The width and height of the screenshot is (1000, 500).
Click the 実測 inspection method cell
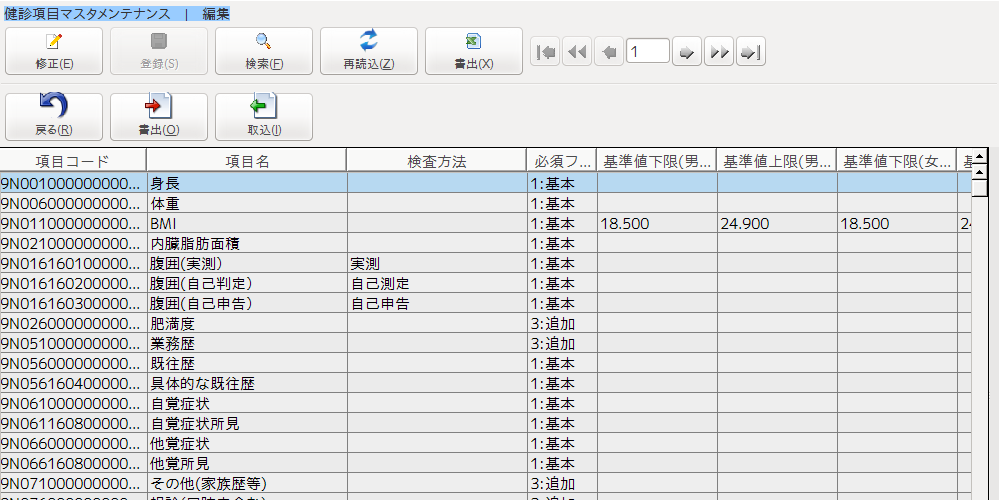[437, 263]
